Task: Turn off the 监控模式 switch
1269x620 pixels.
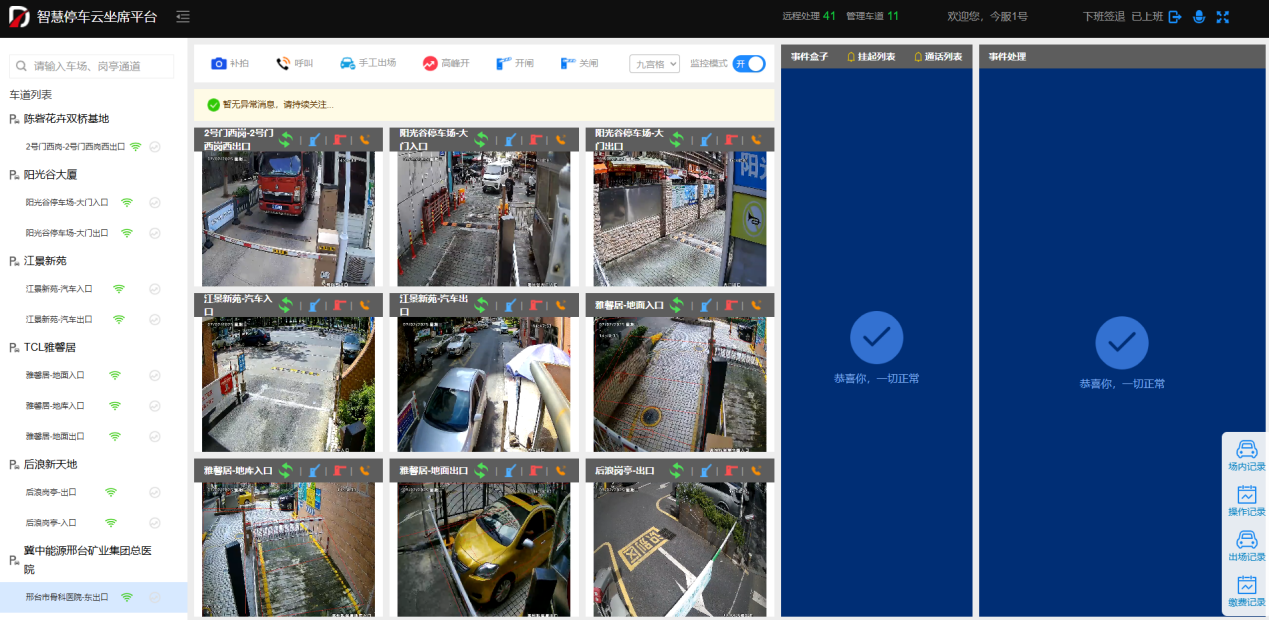Action: (749, 64)
